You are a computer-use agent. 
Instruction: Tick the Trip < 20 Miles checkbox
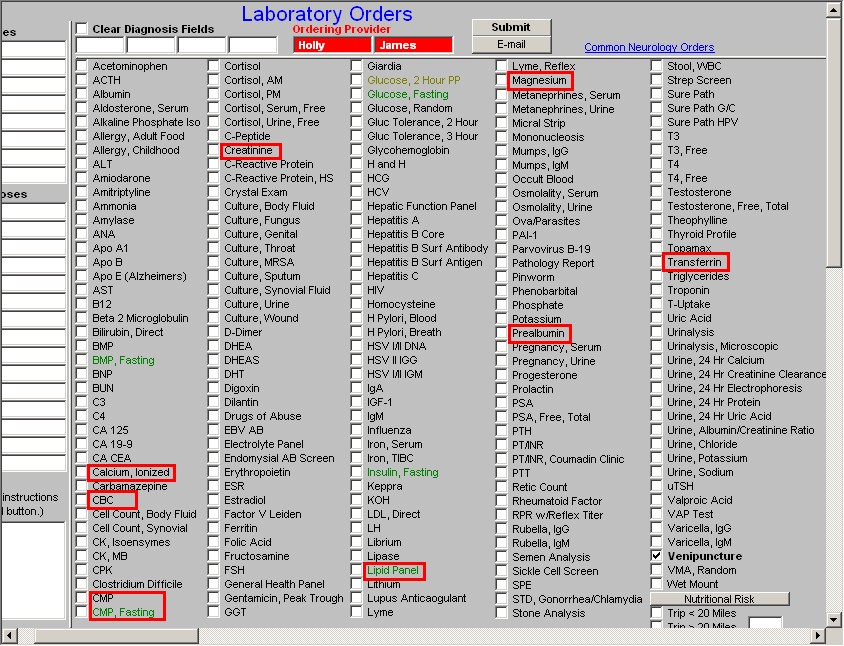point(656,613)
